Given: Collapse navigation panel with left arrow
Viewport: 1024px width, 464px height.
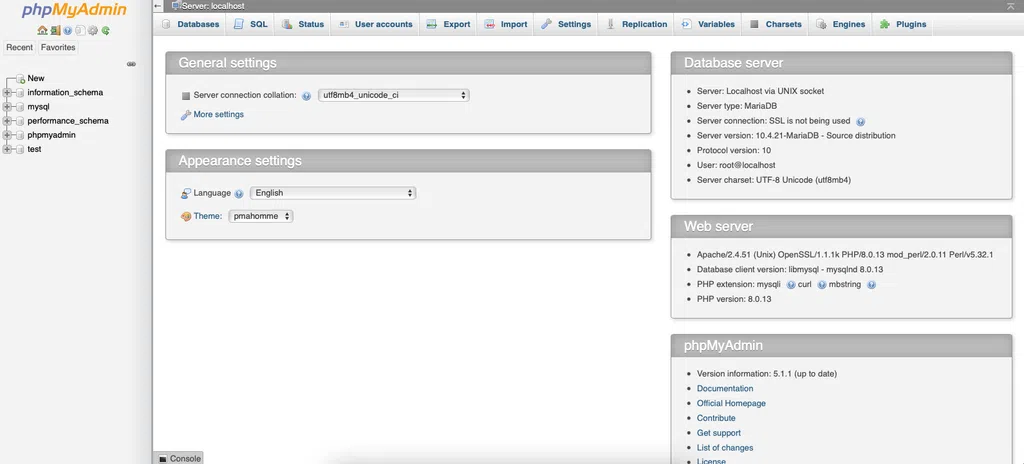Looking at the screenshot, I should [x=157, y=6].
